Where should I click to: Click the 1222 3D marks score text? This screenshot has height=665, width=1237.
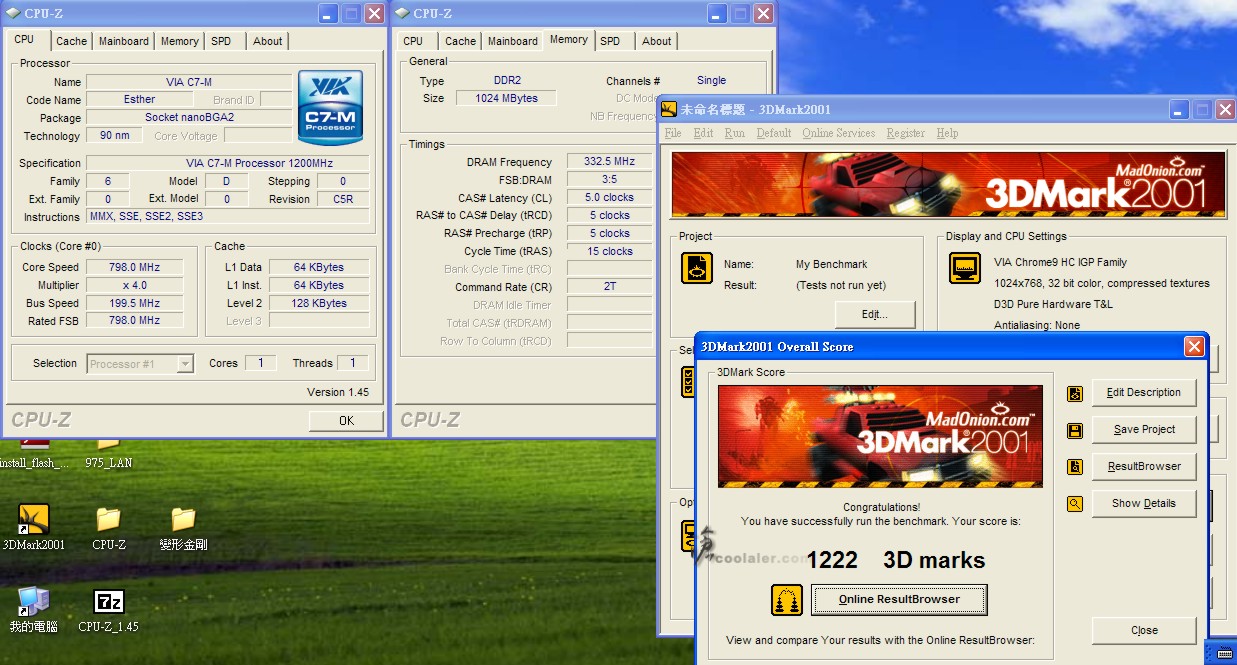pos(896,560)
